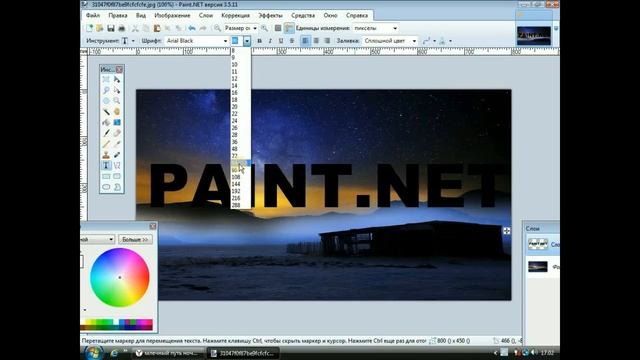This screenshot has width=640, height=360.
Task: Select the Gradient tool
Action: coord(117,122)
